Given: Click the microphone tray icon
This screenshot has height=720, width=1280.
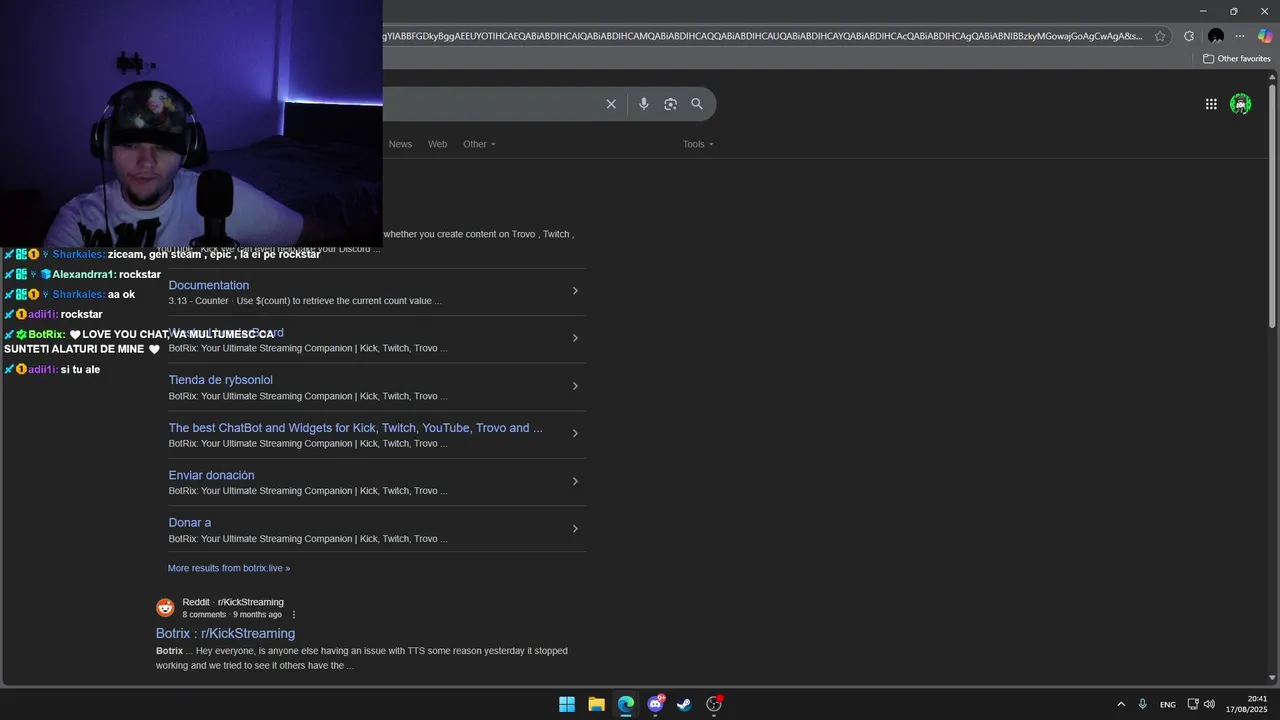Looking at the screenshot, I should (x=1142, y=704).
